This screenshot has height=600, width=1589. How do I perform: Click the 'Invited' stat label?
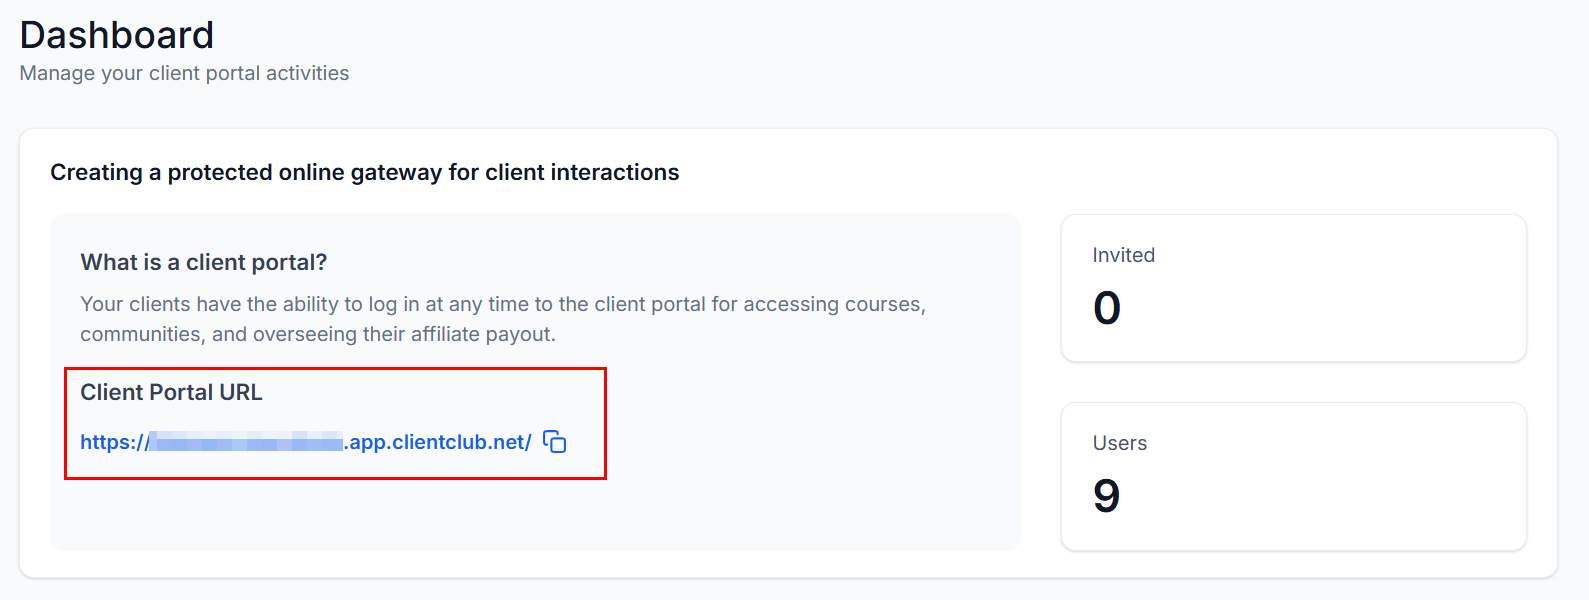pos(1123,255)
